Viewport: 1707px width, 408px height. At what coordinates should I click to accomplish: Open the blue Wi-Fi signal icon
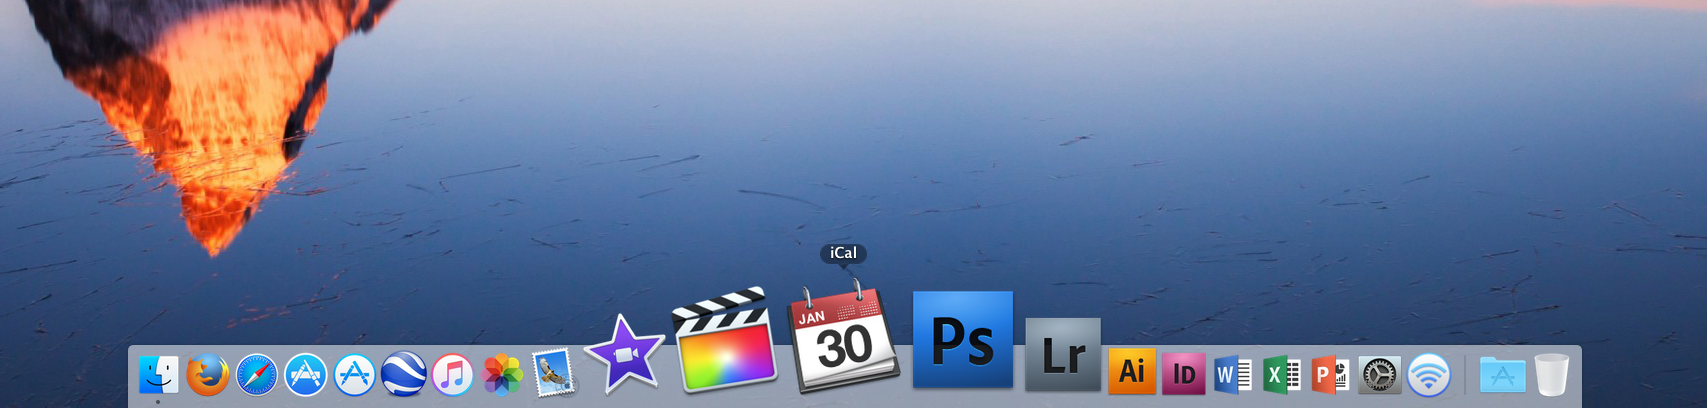(1429, 375)
